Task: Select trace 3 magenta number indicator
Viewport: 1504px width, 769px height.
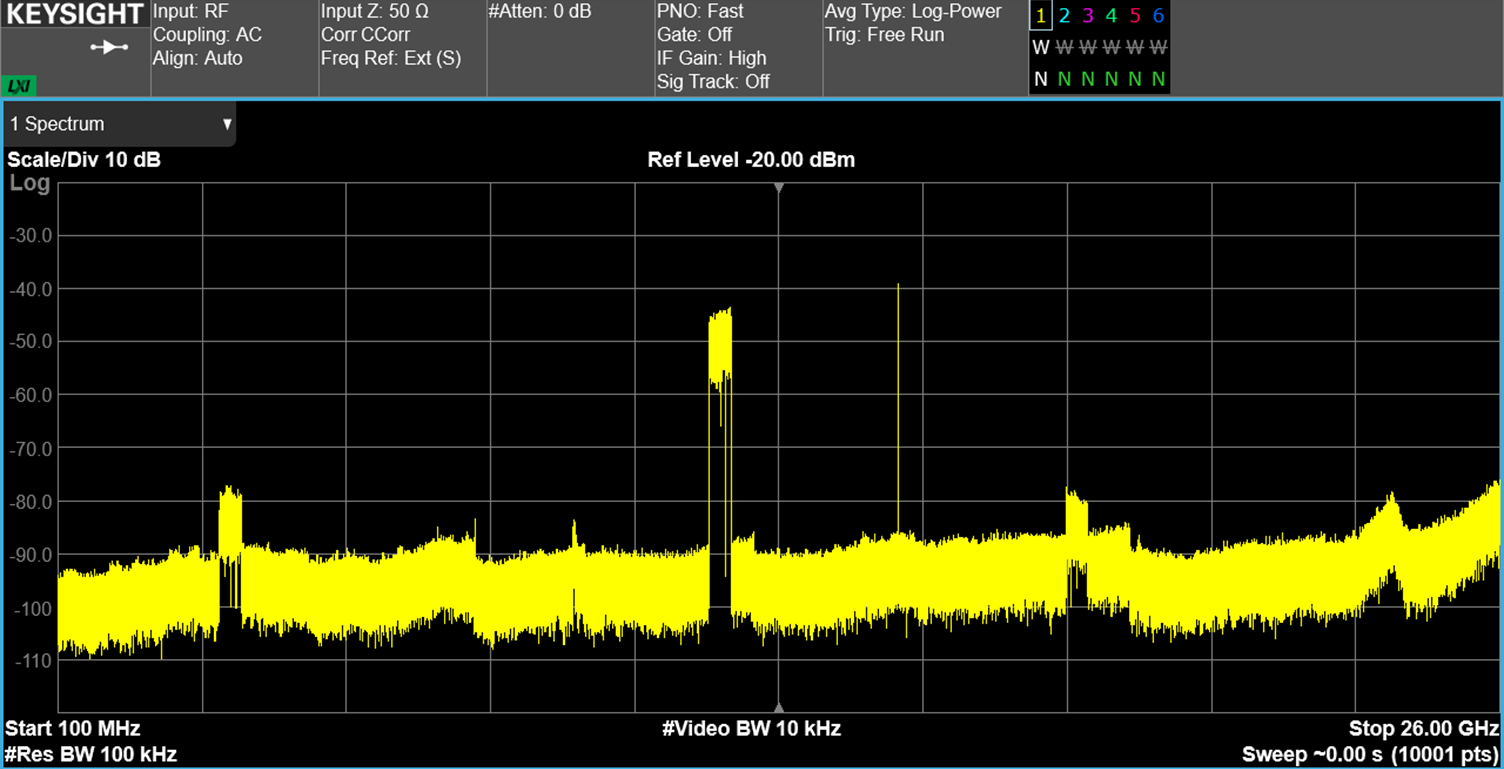Action: 1088,16
